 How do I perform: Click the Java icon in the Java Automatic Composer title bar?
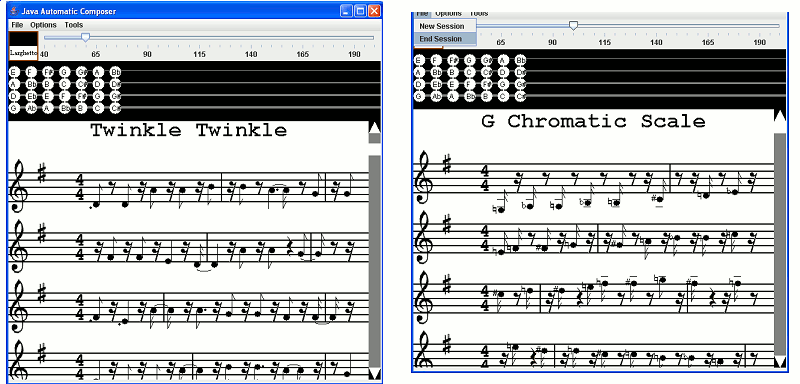15,11
